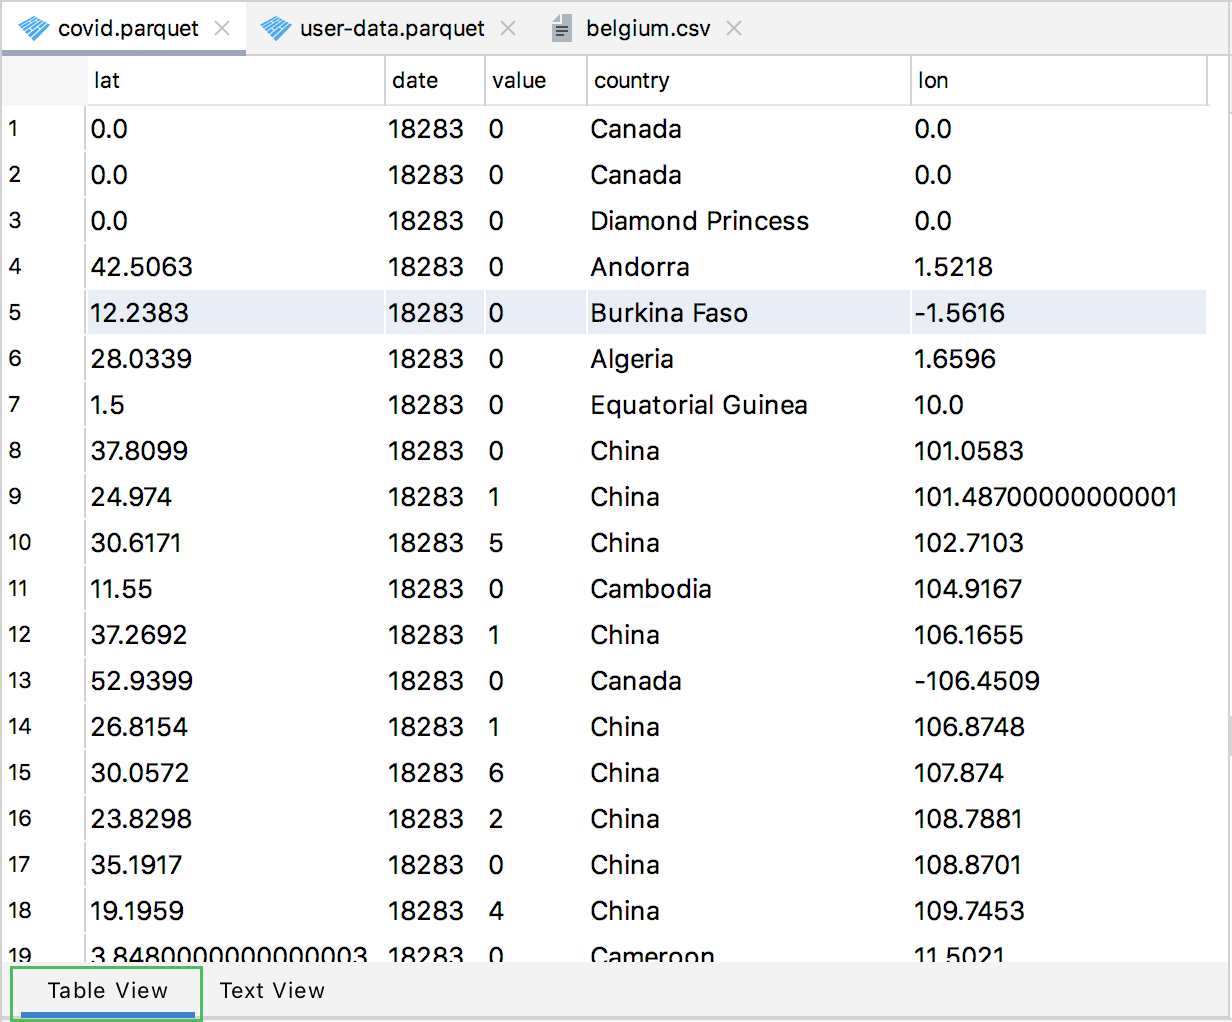Viewport: 1232px width, 1022px height.
Task: Click the parquet icon on user-data.parquet tab
Action: point(275,28)
